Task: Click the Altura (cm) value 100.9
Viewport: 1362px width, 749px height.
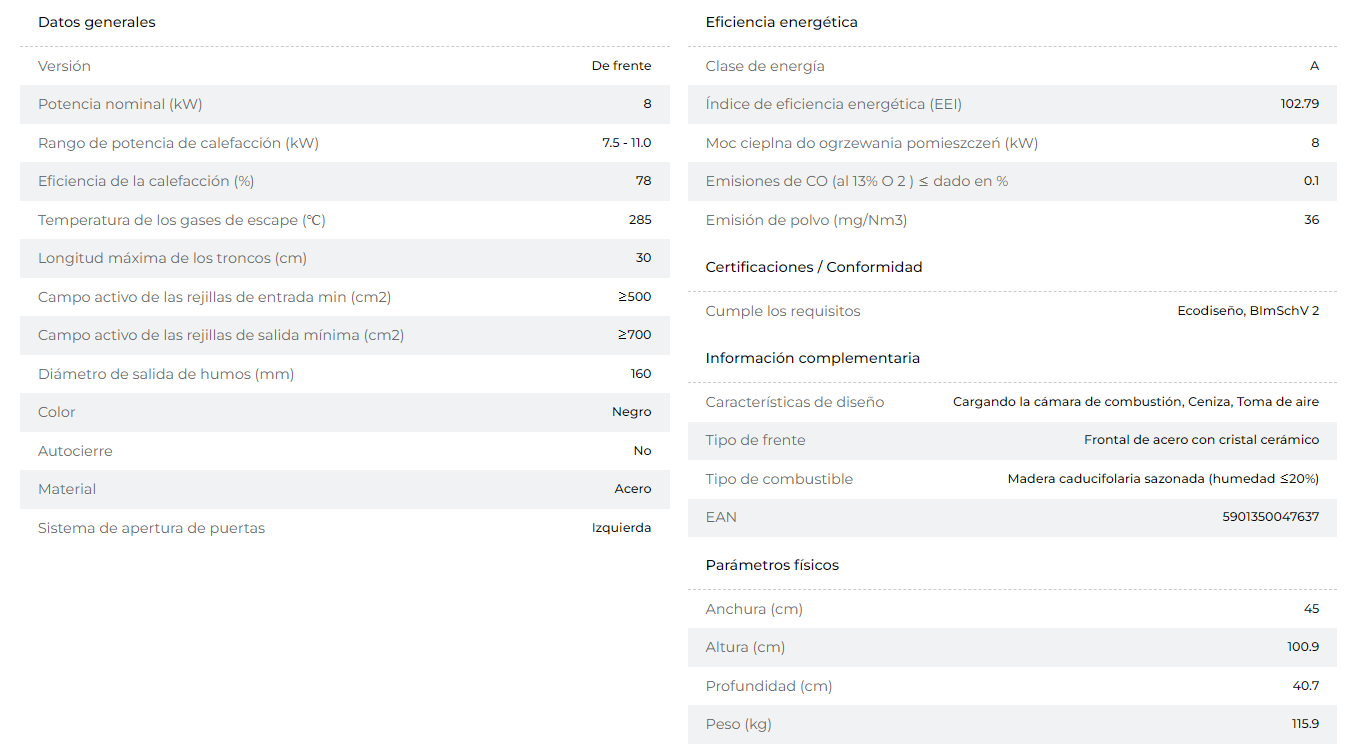Action: click(x=1303, y=647)
